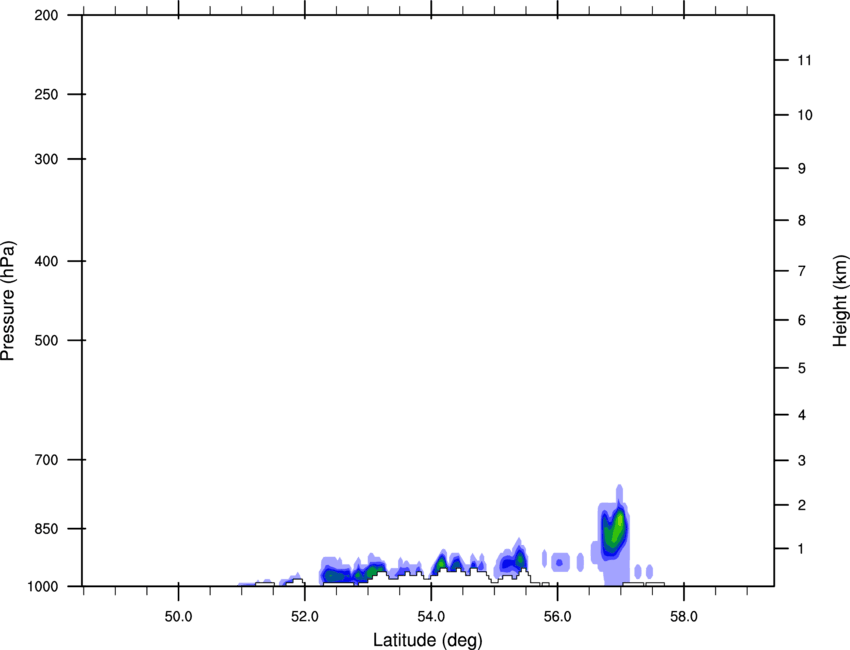Click the 'Pressure (hPa)' axis title
The width and height of the screenshot is (850, 650).
tap(8, 301)
